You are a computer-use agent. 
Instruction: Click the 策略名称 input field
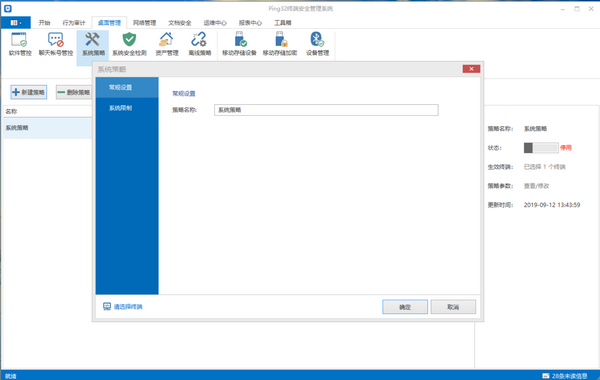pyautogui.click(x=326, y=110)
